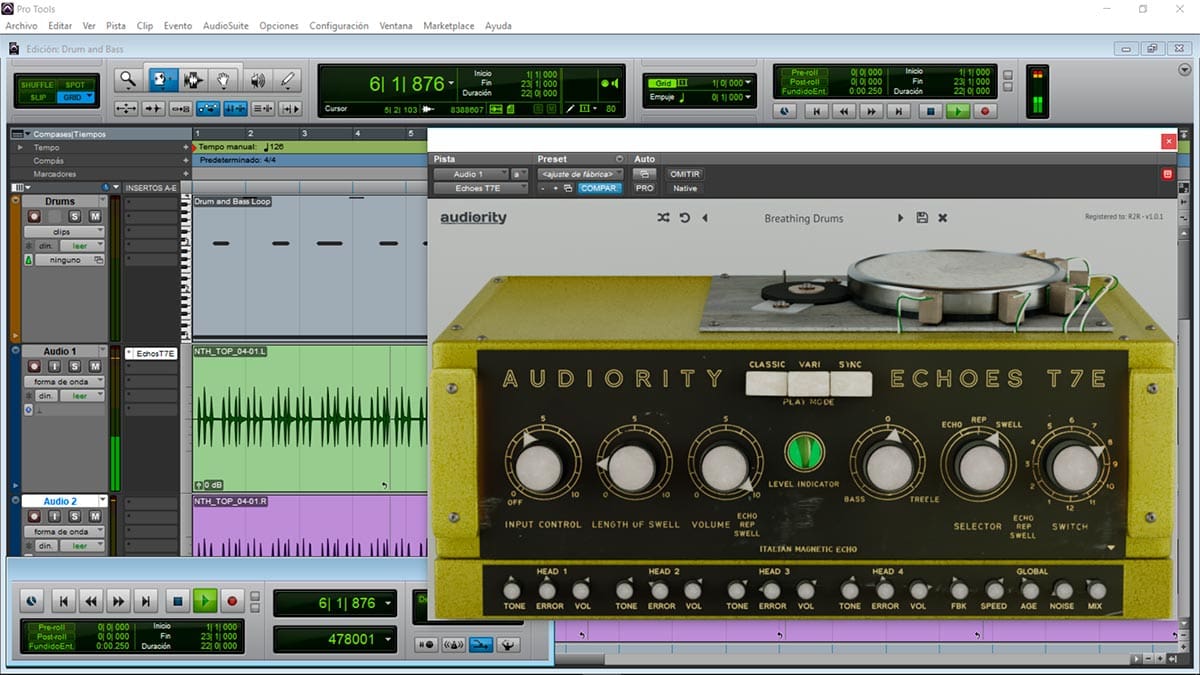Open factory preset dropdown in plugin header
This screenshot has height=675, width=1200.
pos(581,174)
